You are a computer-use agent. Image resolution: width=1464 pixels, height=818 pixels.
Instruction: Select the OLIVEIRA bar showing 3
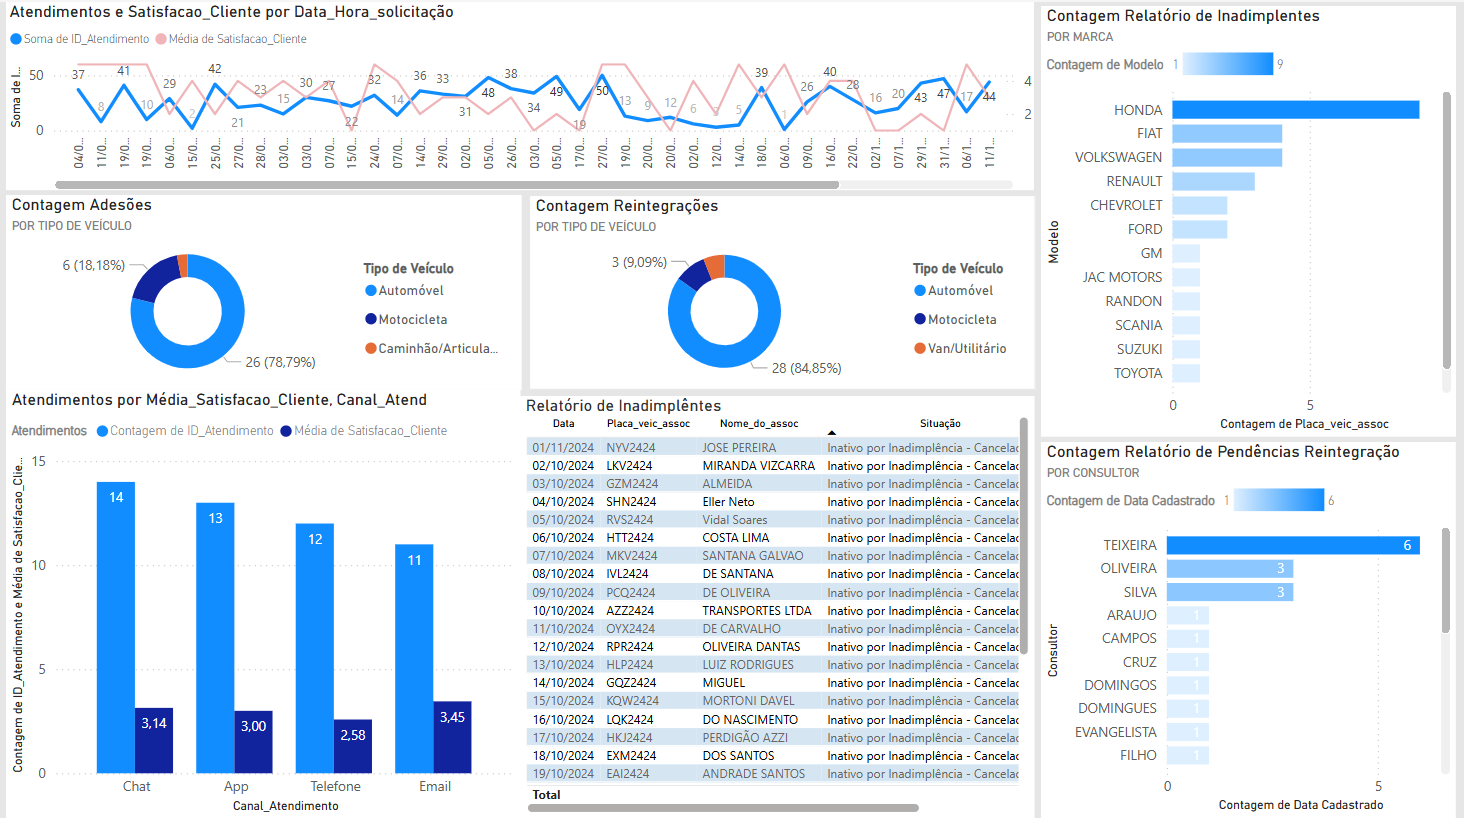click(x=1230, y=569)
